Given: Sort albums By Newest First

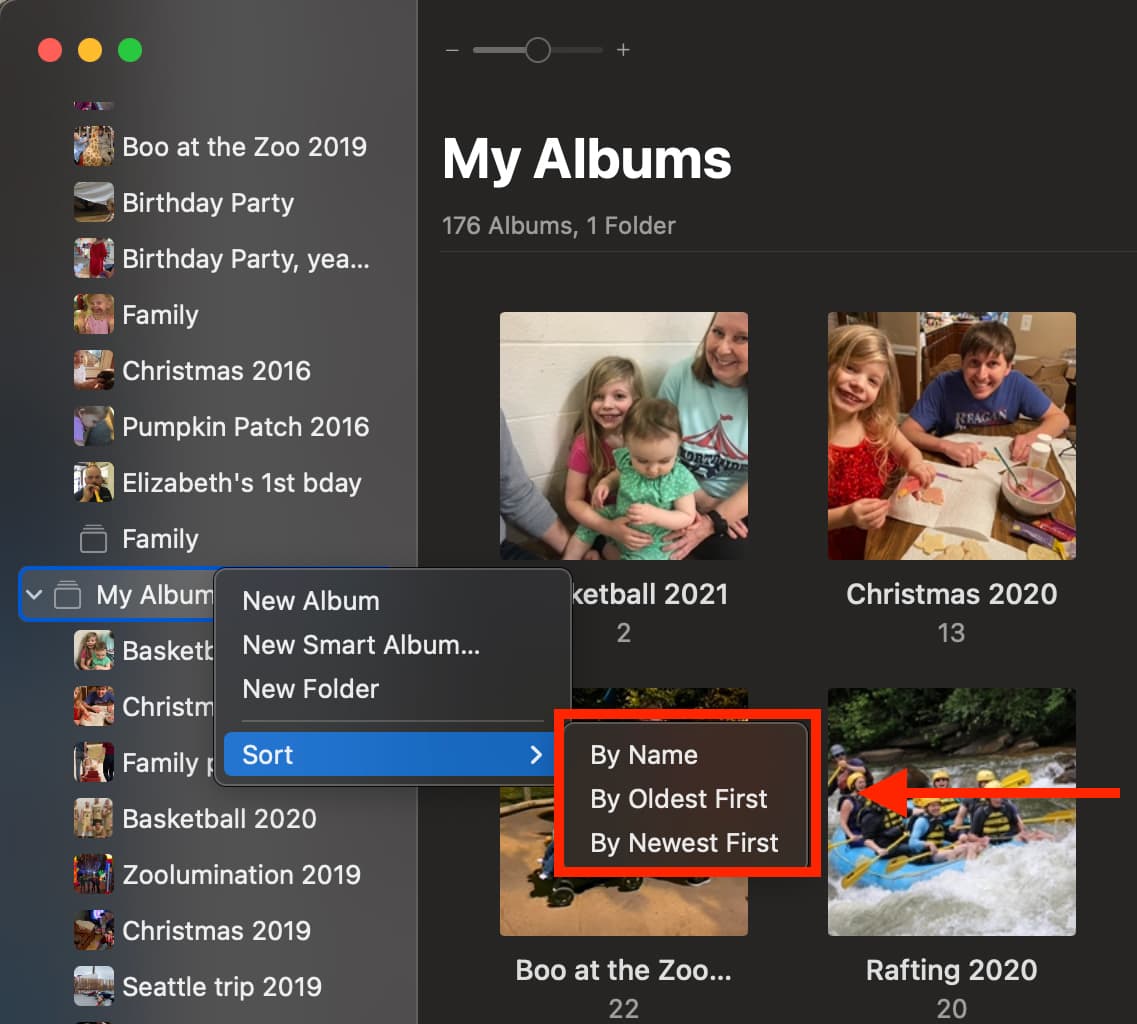Looking at the screenshot, I should coord(684,843).
